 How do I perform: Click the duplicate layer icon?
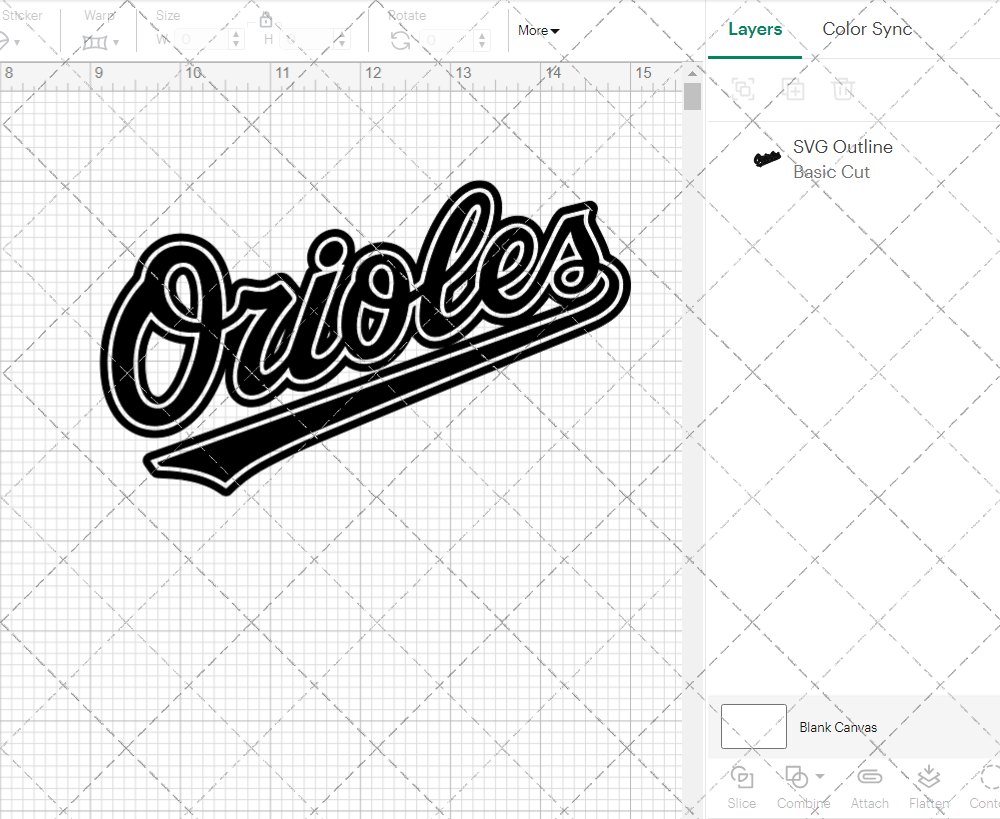(794, 89)
